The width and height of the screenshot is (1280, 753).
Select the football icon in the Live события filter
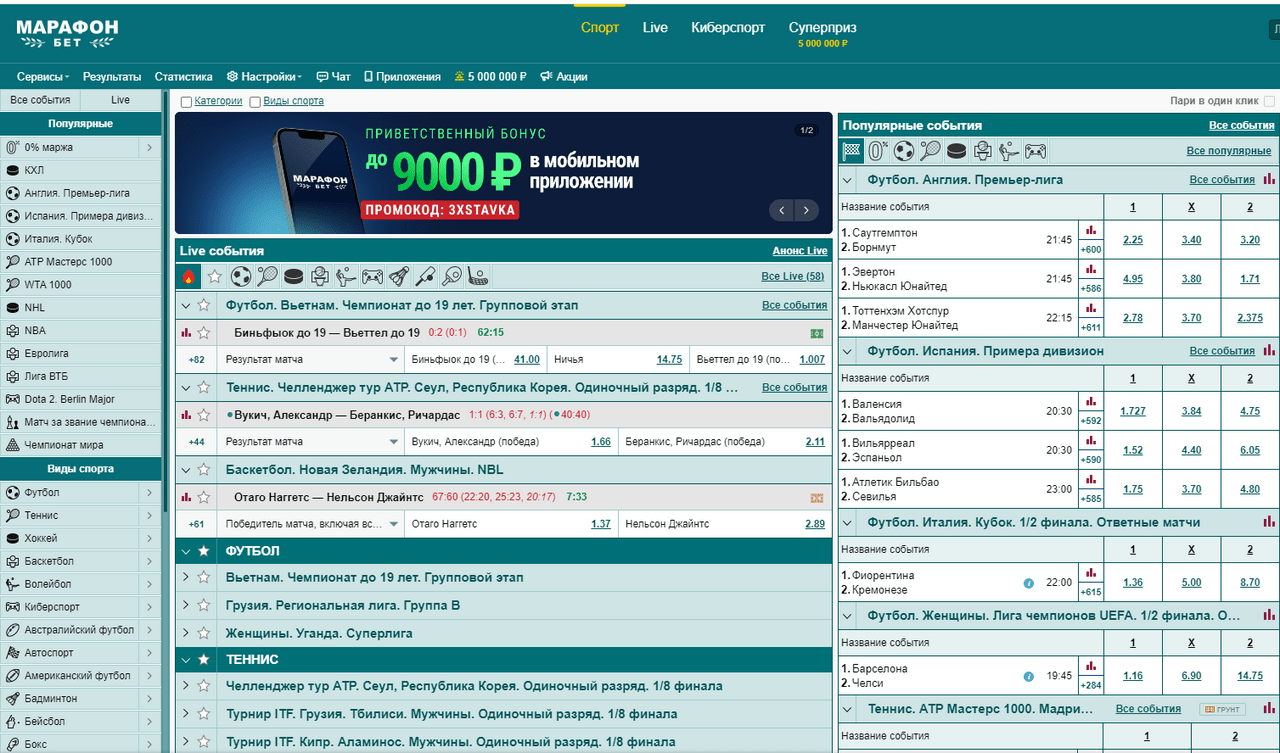pyautogui.click(x=241, y=276)
